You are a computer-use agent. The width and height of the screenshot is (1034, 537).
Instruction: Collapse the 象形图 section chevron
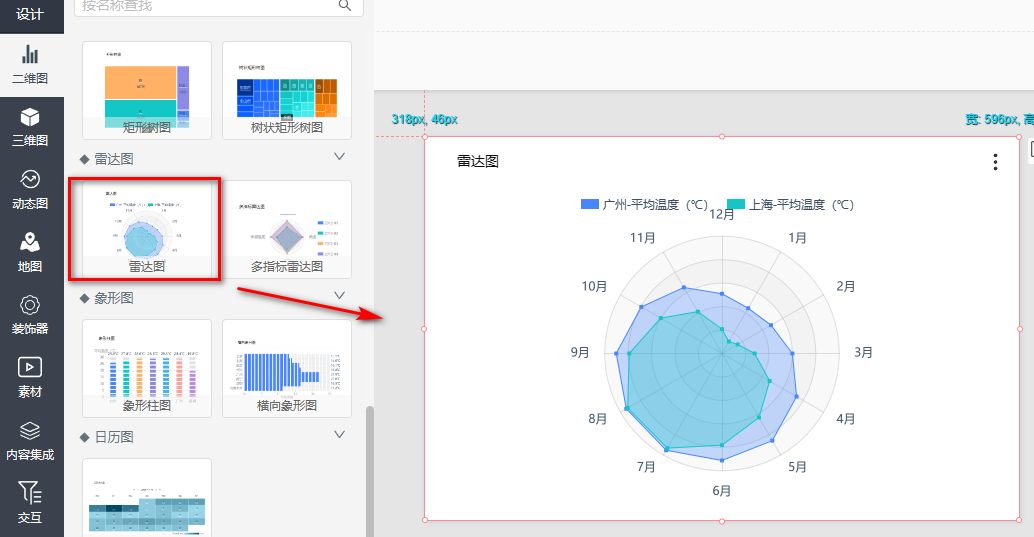[339, 296]
